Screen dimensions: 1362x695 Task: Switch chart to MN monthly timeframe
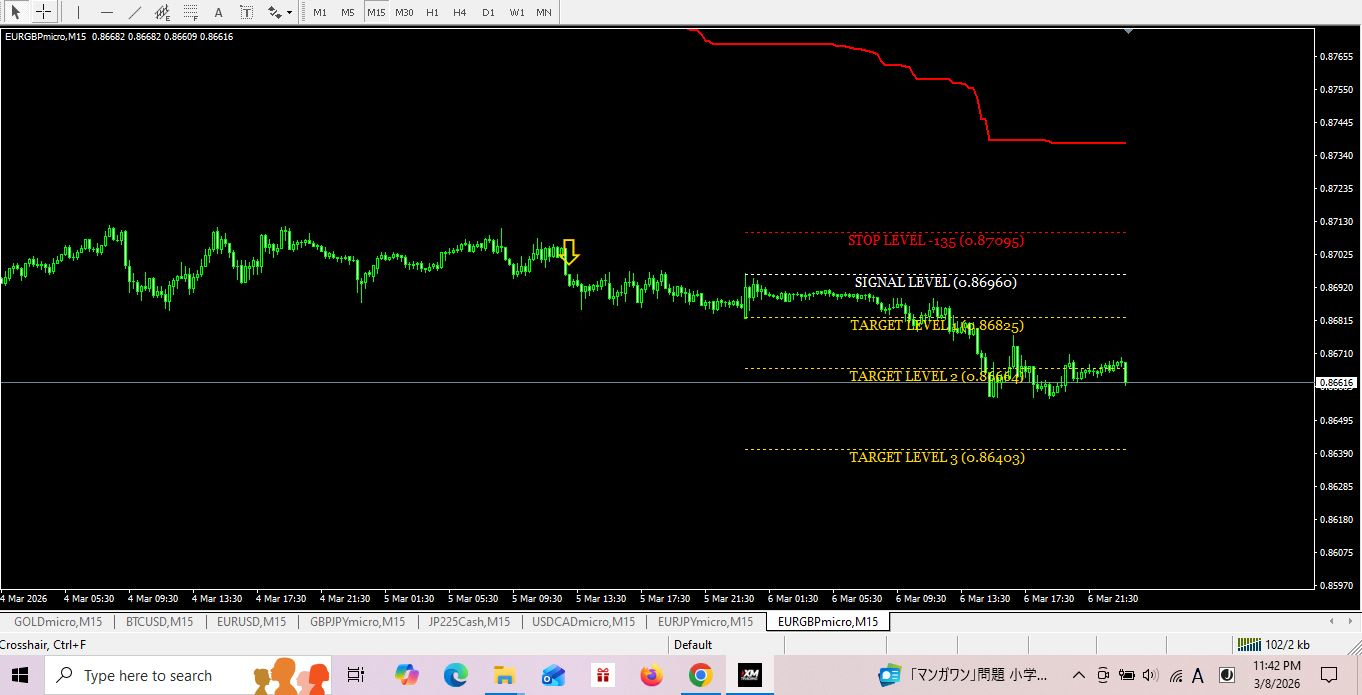tap(544, 12)
